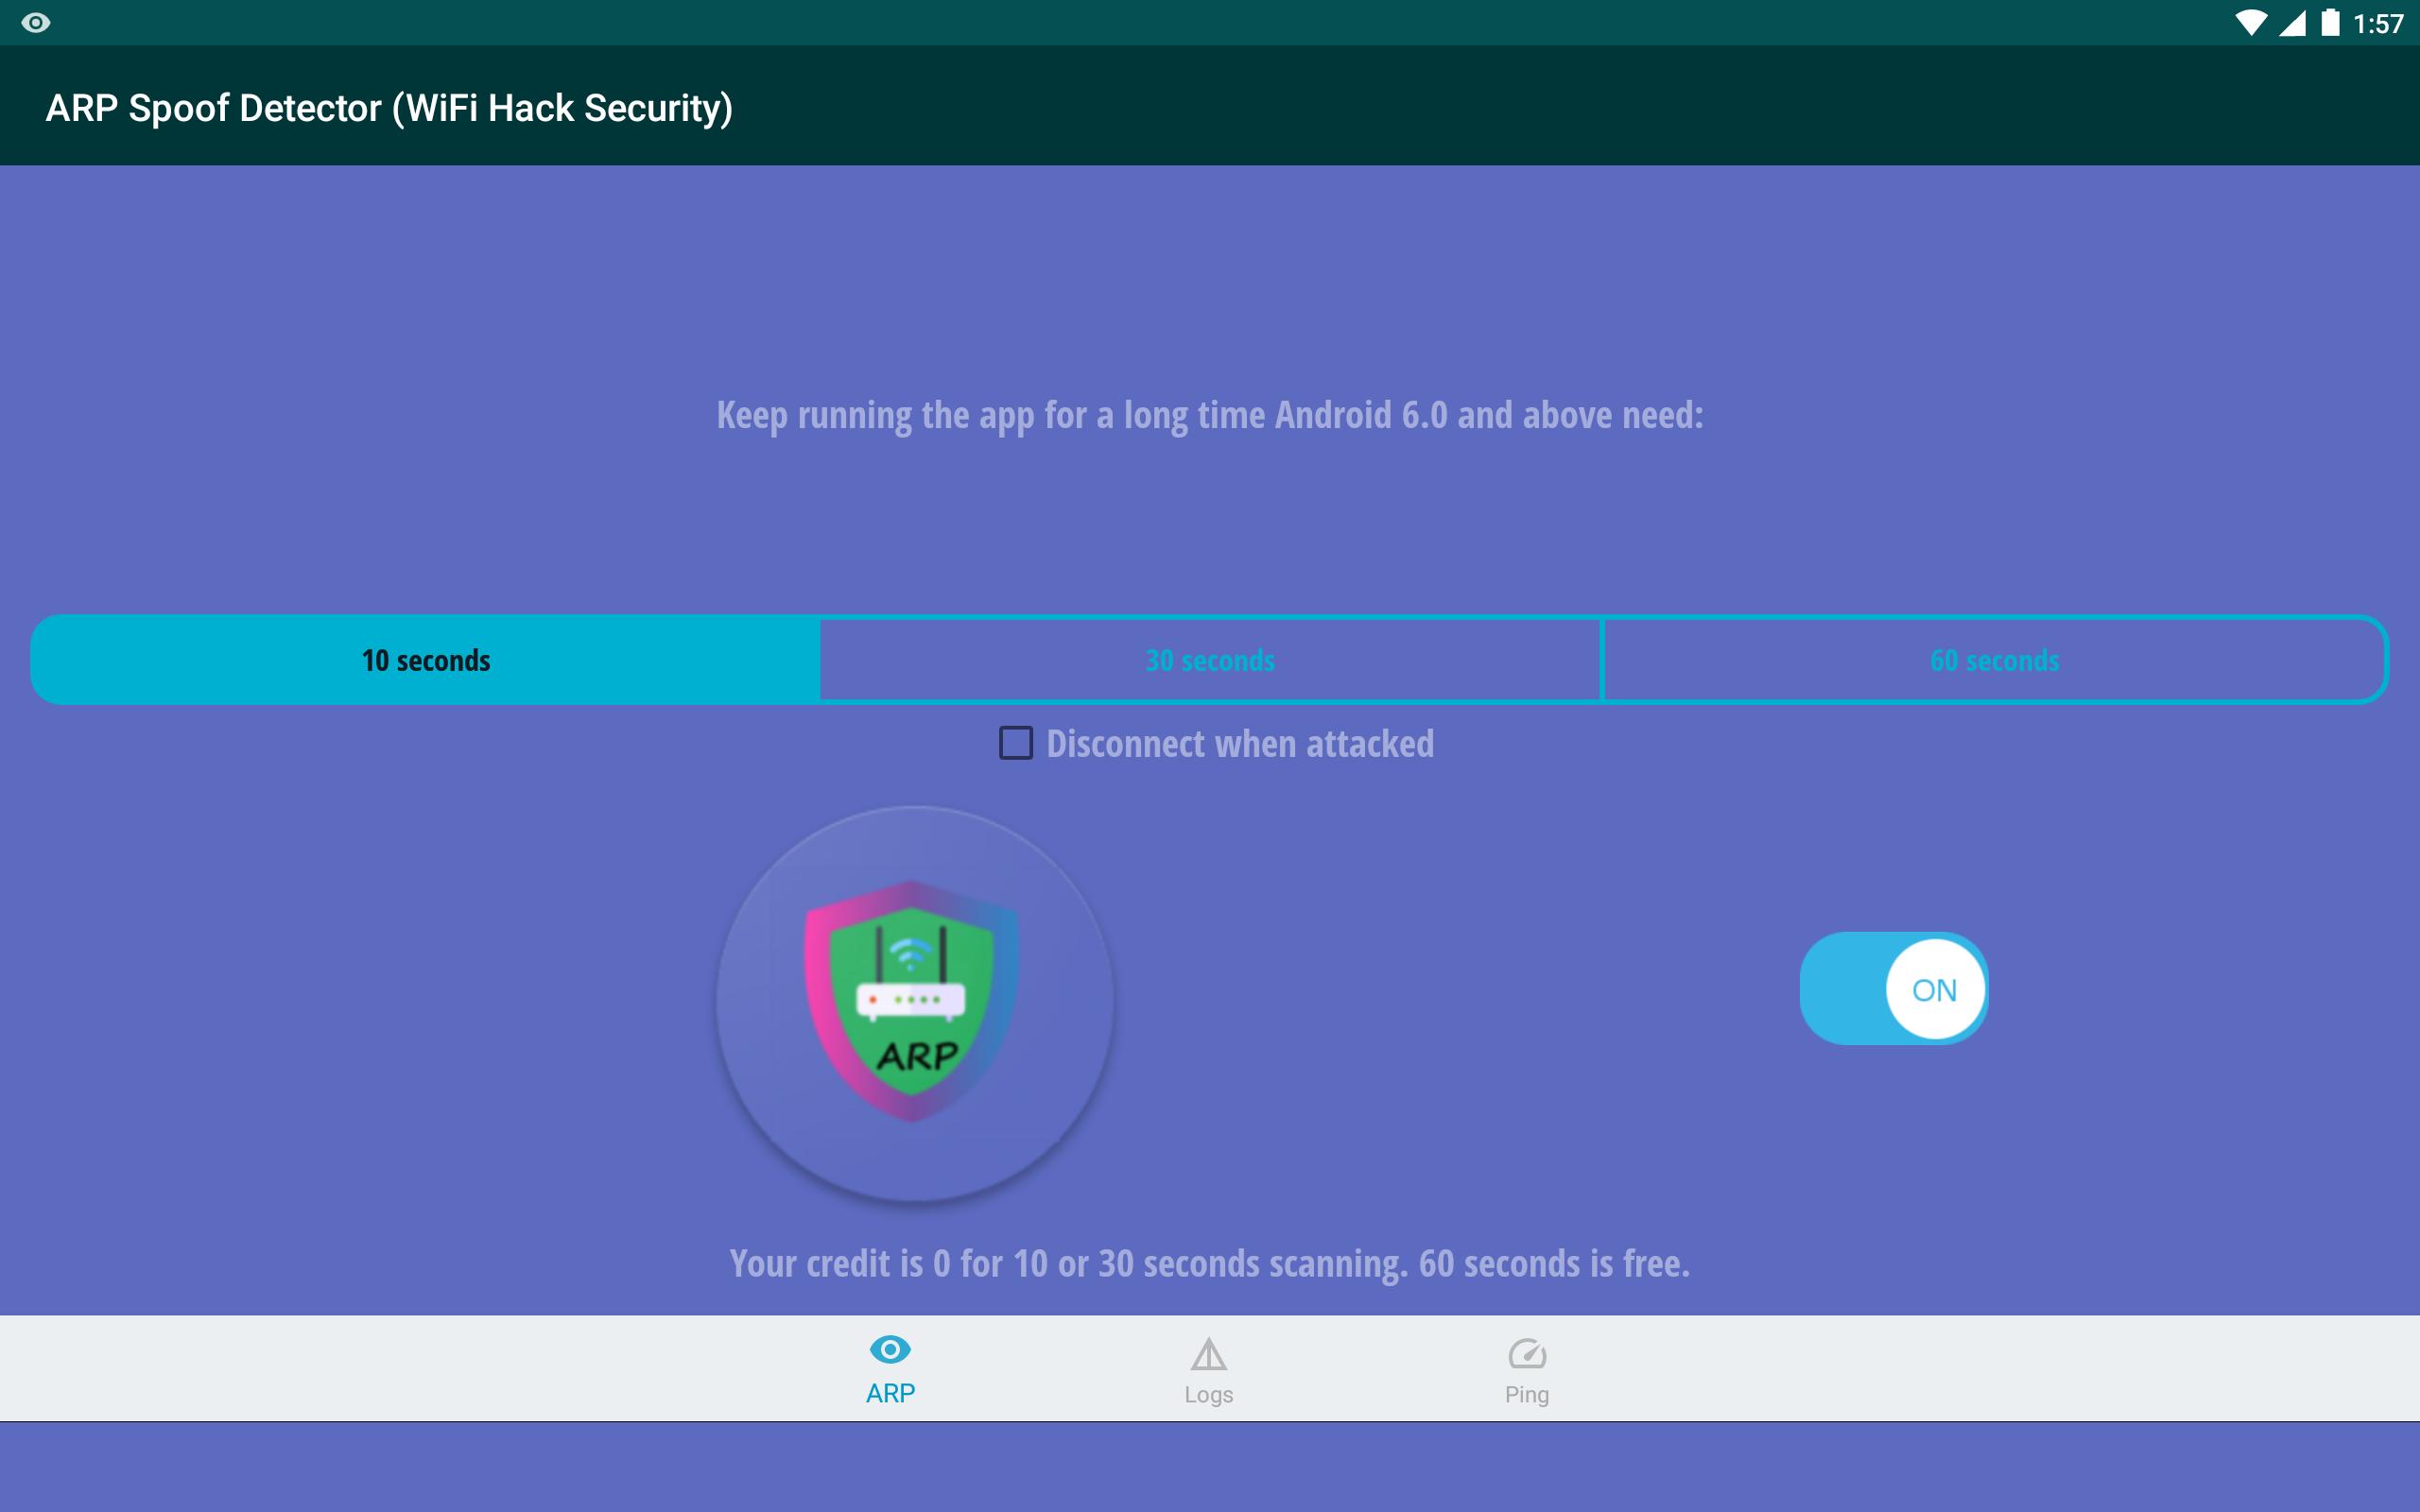The width and height of the screenshot is (2420, 1512).
Task: Tap the cellular signal status icon
Action: click(2292, 22)
